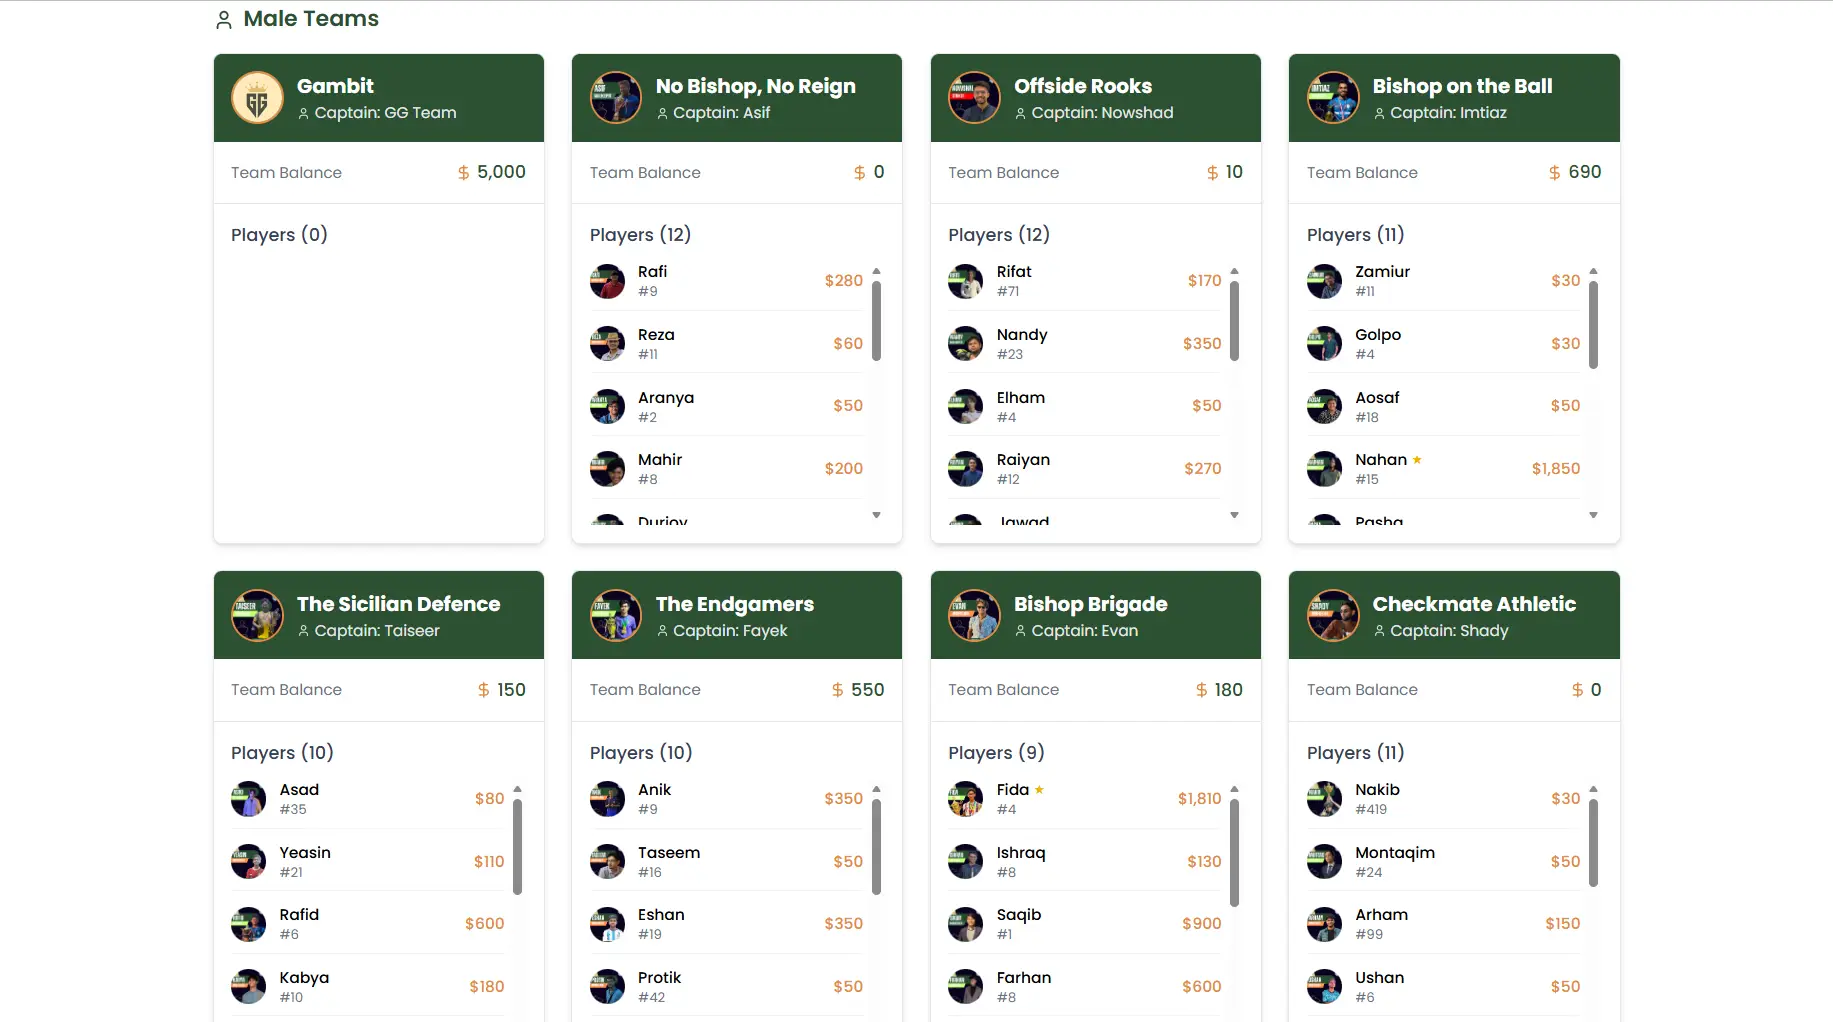Viewport: 1833px width, 1022px height.
Task: Click the Gambit team logo
Action: click(257, 98)
